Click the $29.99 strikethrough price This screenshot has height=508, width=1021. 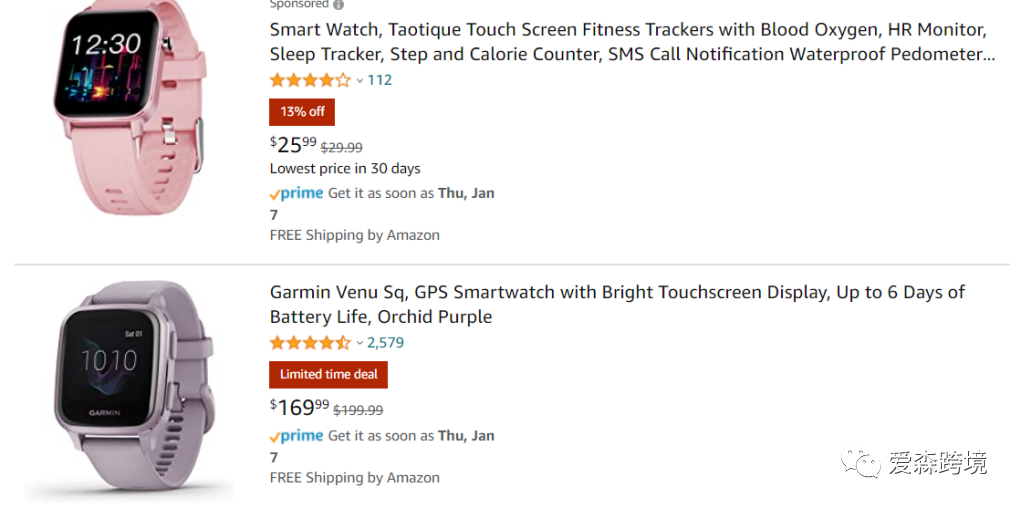[341, 147]
